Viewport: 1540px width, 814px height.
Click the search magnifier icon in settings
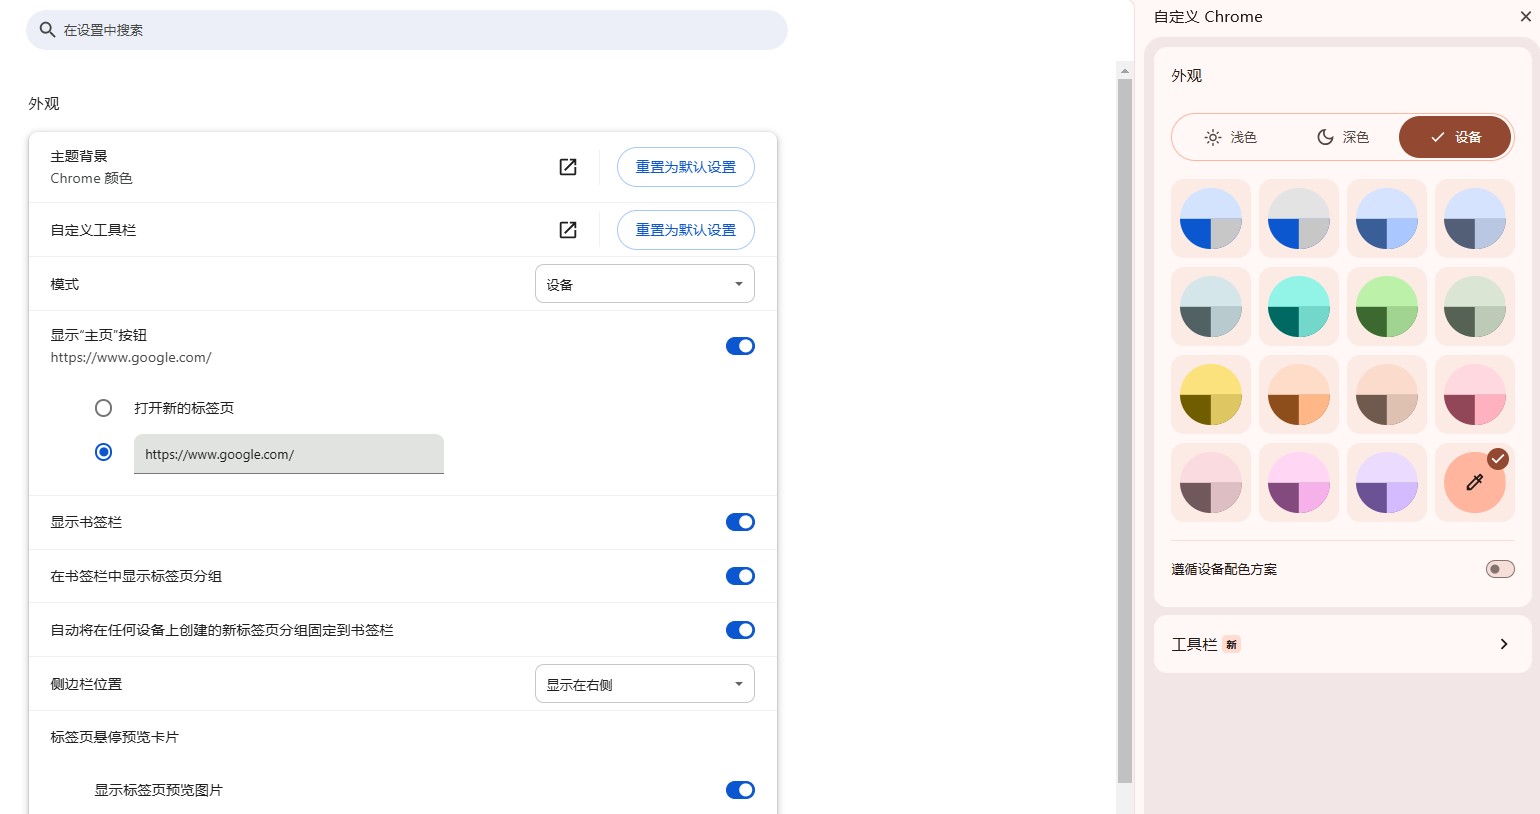point(47,30)
